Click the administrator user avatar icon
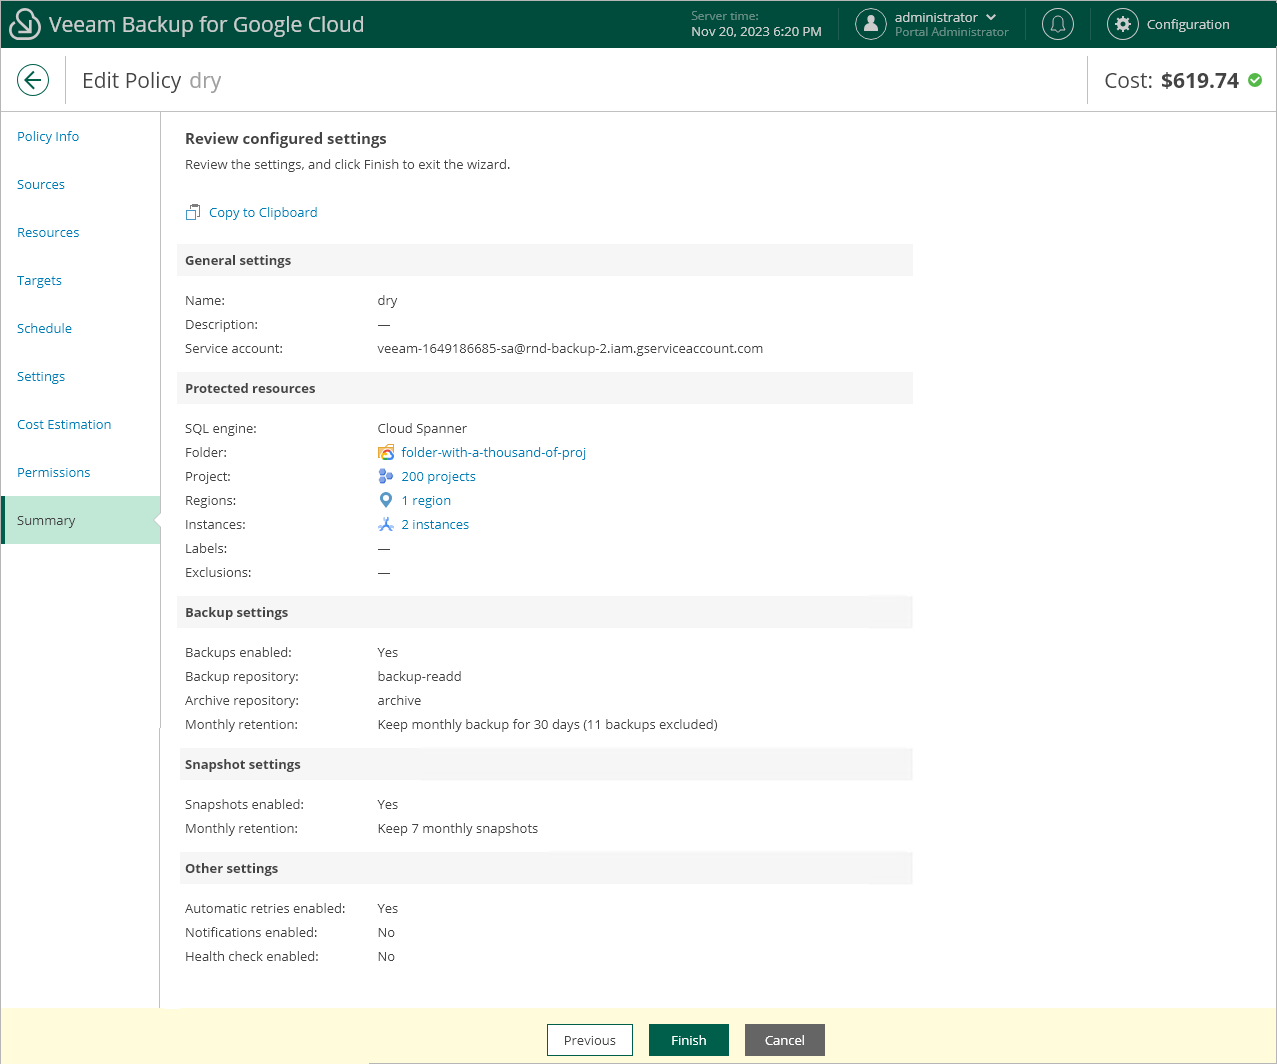1277x1064 pixels. pos(871,24)
